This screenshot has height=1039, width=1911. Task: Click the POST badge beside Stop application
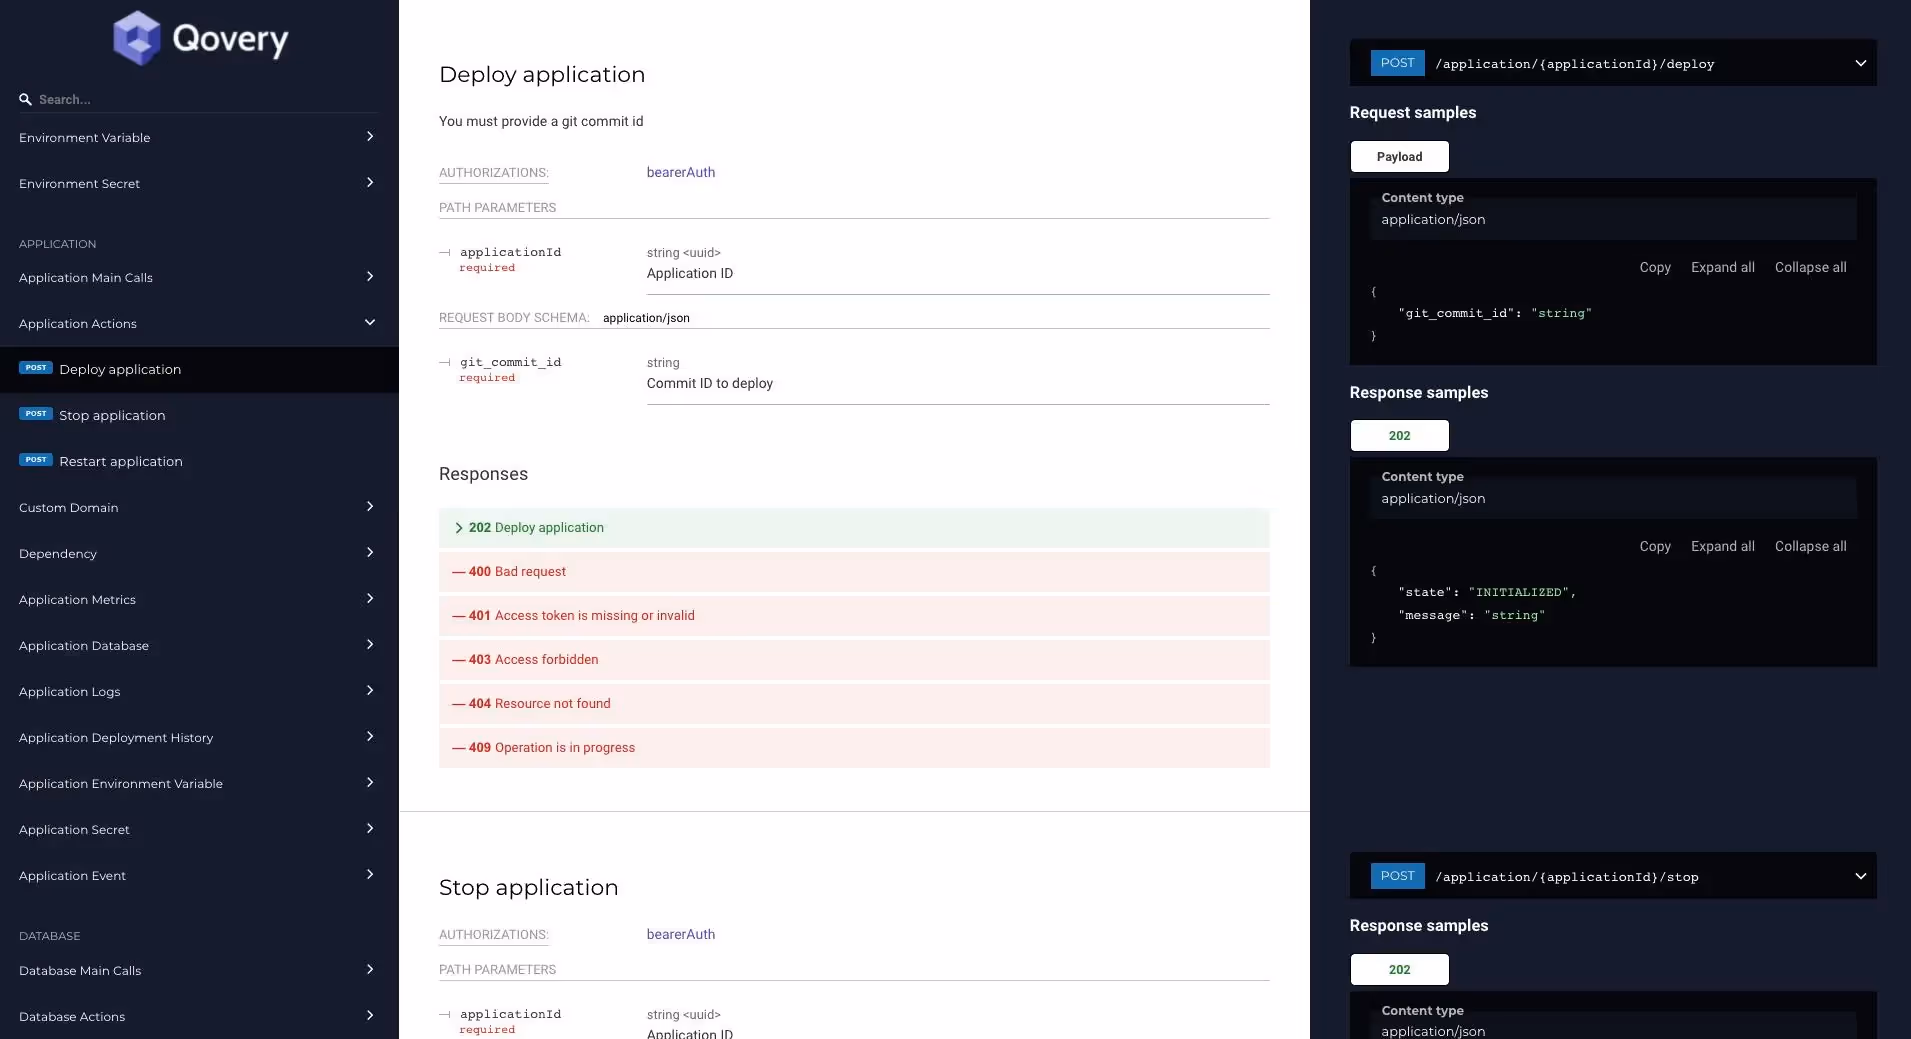click(x=35, y=414)
